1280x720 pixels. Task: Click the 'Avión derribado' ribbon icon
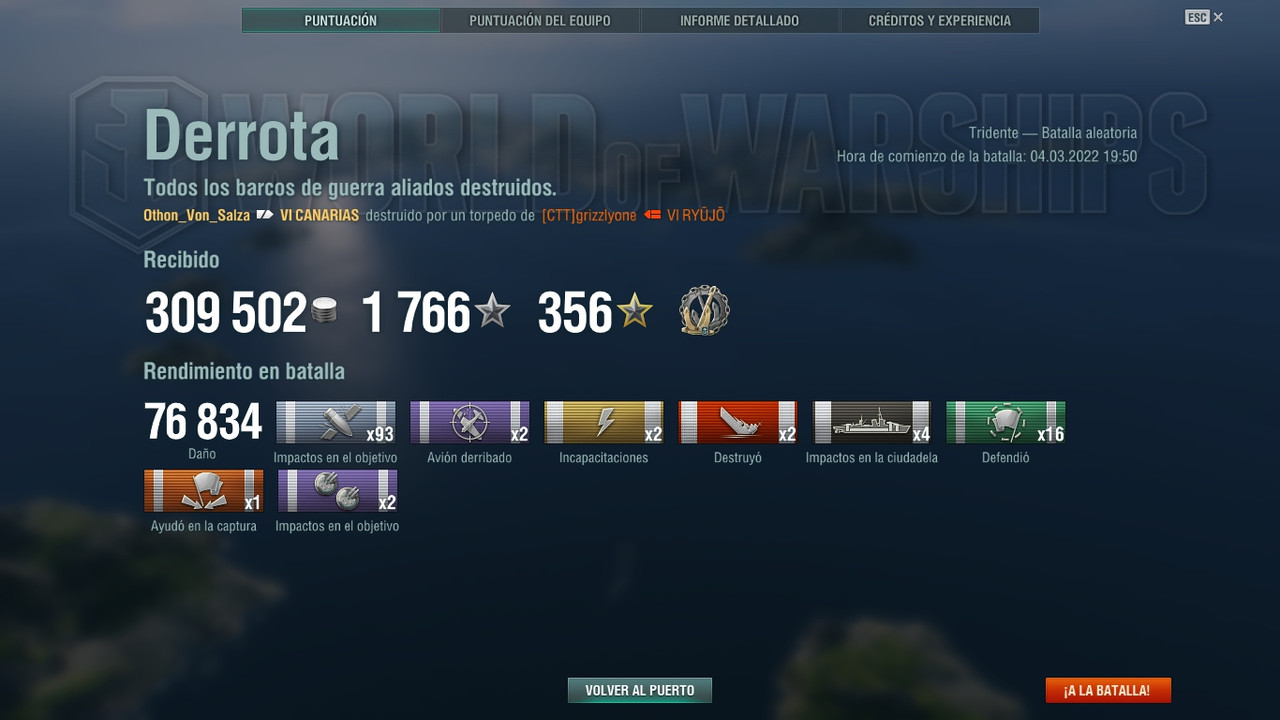pos(470,422)
